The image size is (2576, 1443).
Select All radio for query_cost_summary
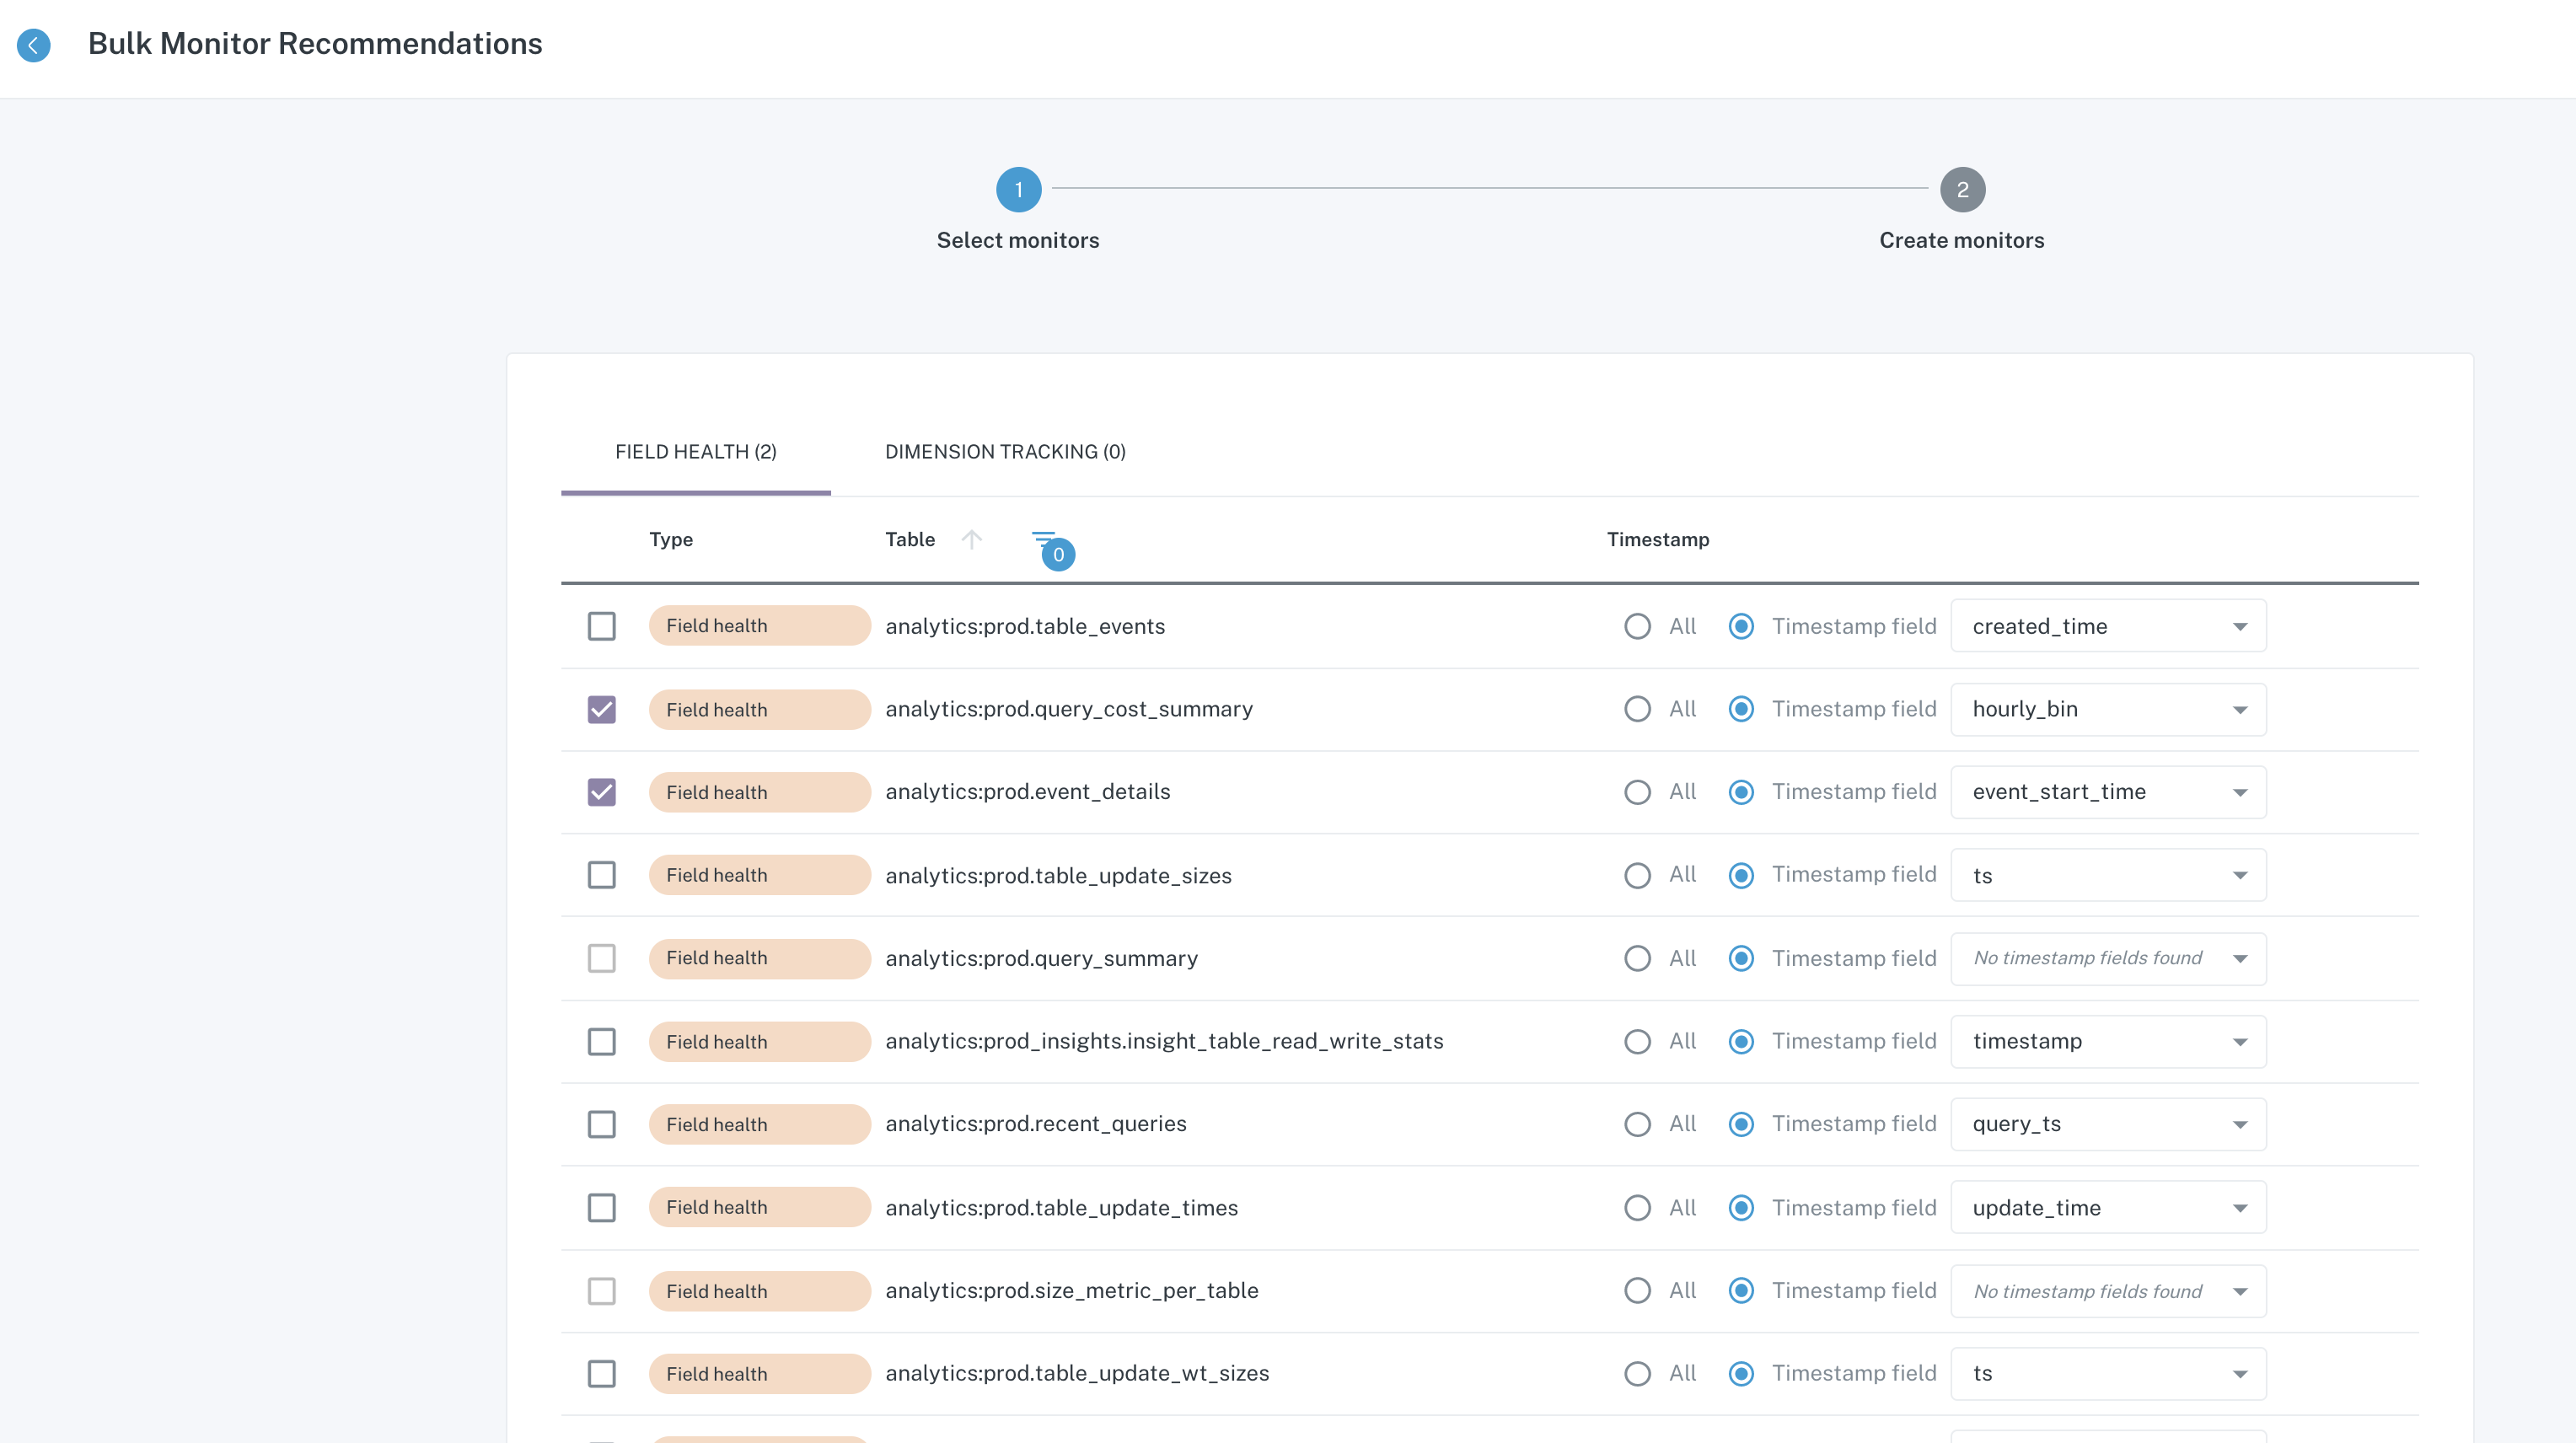click(1637, 709)
